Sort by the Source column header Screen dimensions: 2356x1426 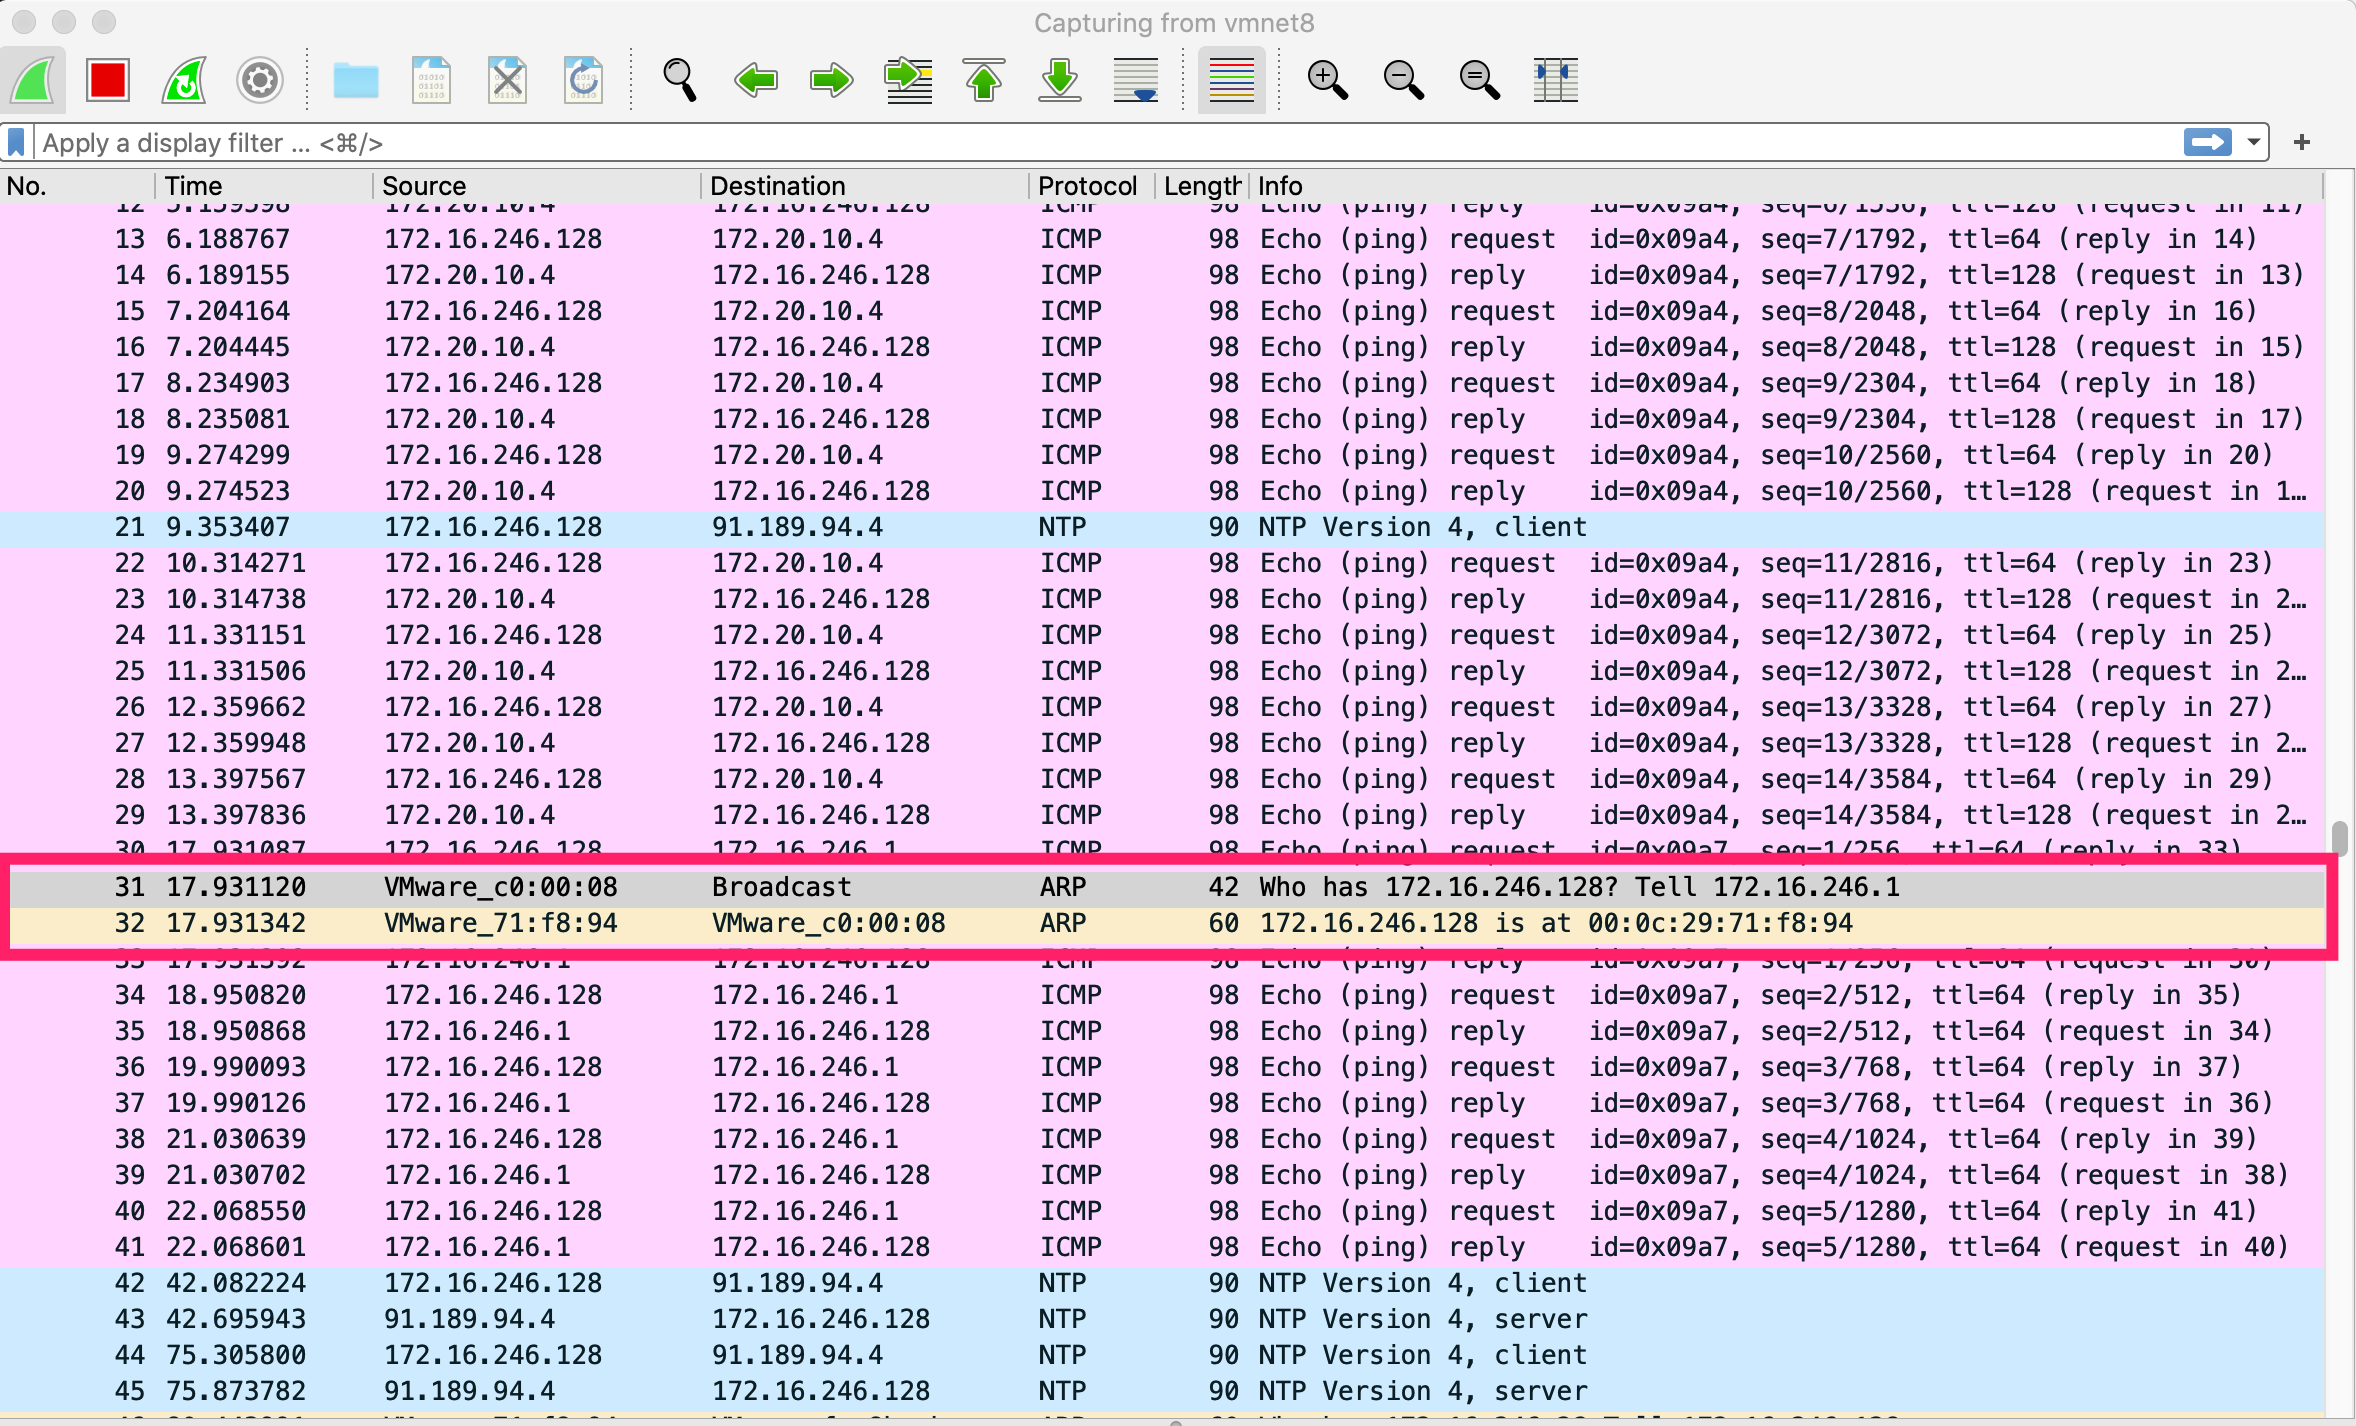(x=424, y=186)
